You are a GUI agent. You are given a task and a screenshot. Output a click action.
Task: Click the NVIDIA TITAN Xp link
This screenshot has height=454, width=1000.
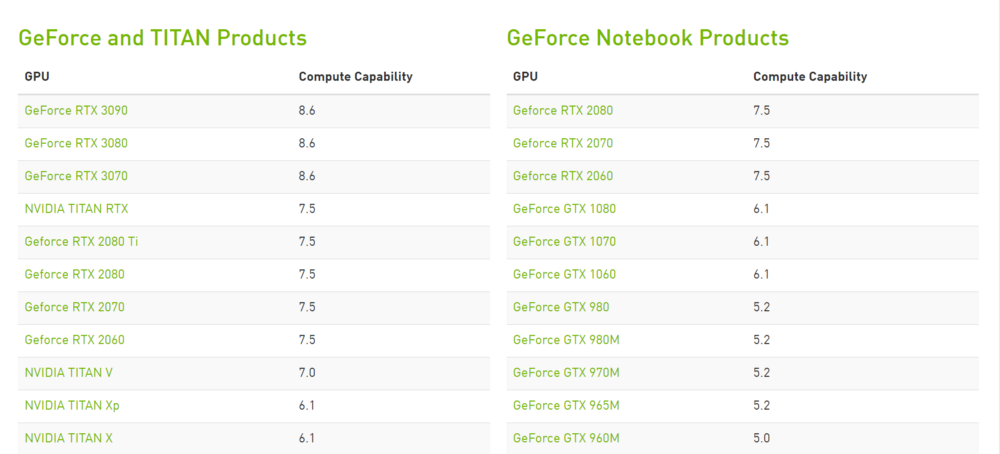(72, 405)
